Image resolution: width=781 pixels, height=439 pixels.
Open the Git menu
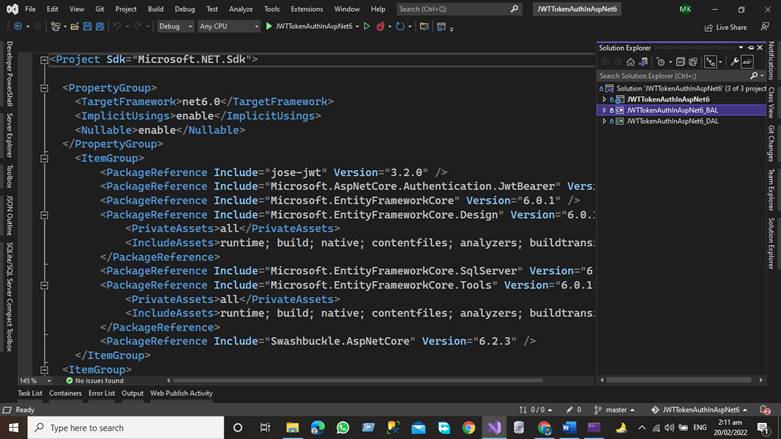[x=100, y=9]
